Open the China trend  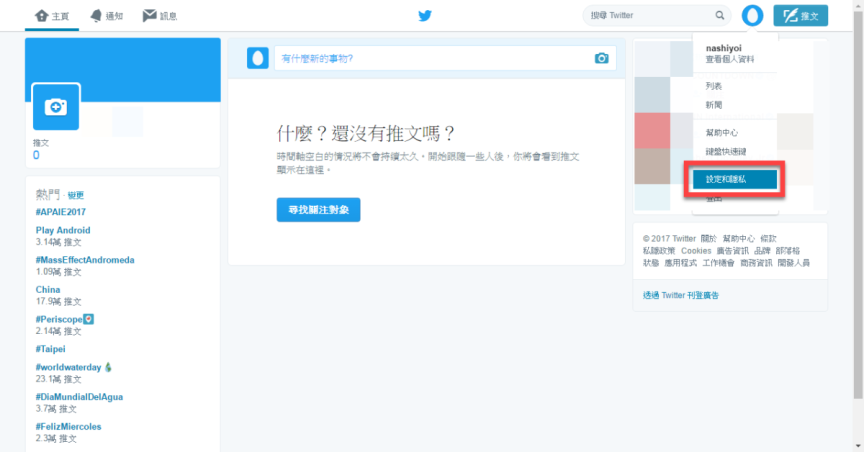pyautogui.click(x=48, y=289)
